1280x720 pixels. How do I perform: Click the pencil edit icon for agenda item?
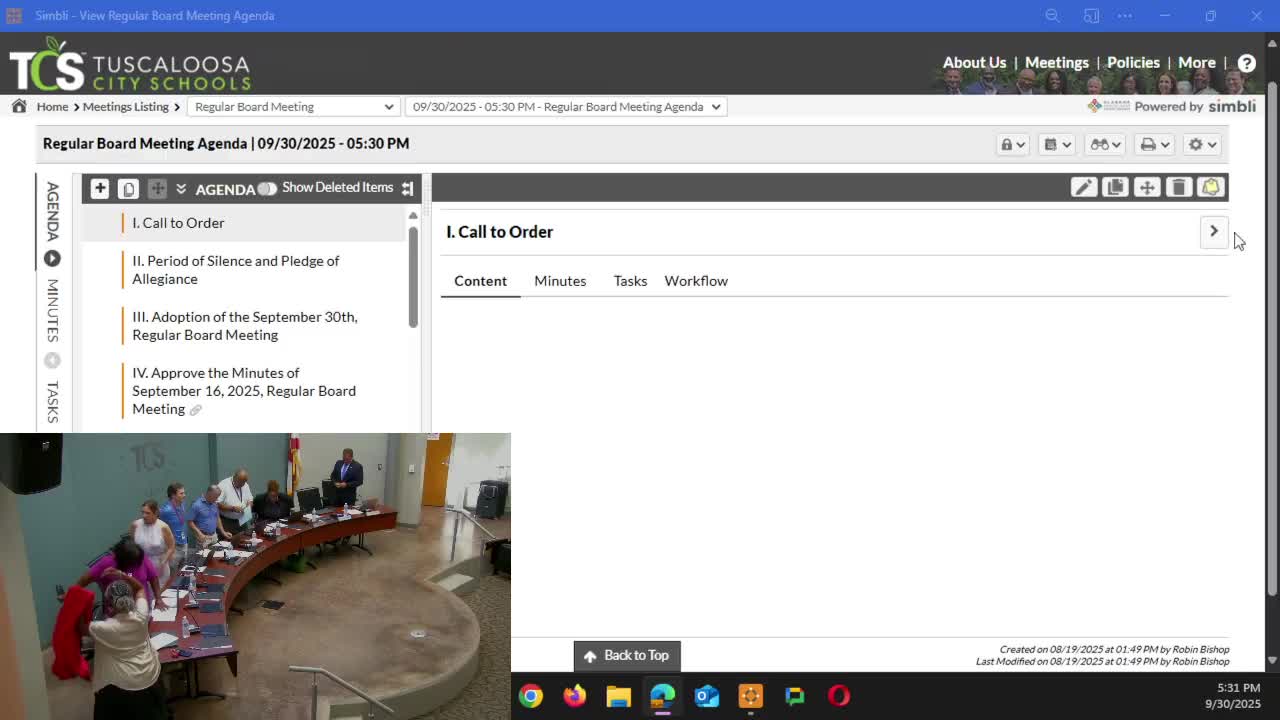pos(1083,188)
